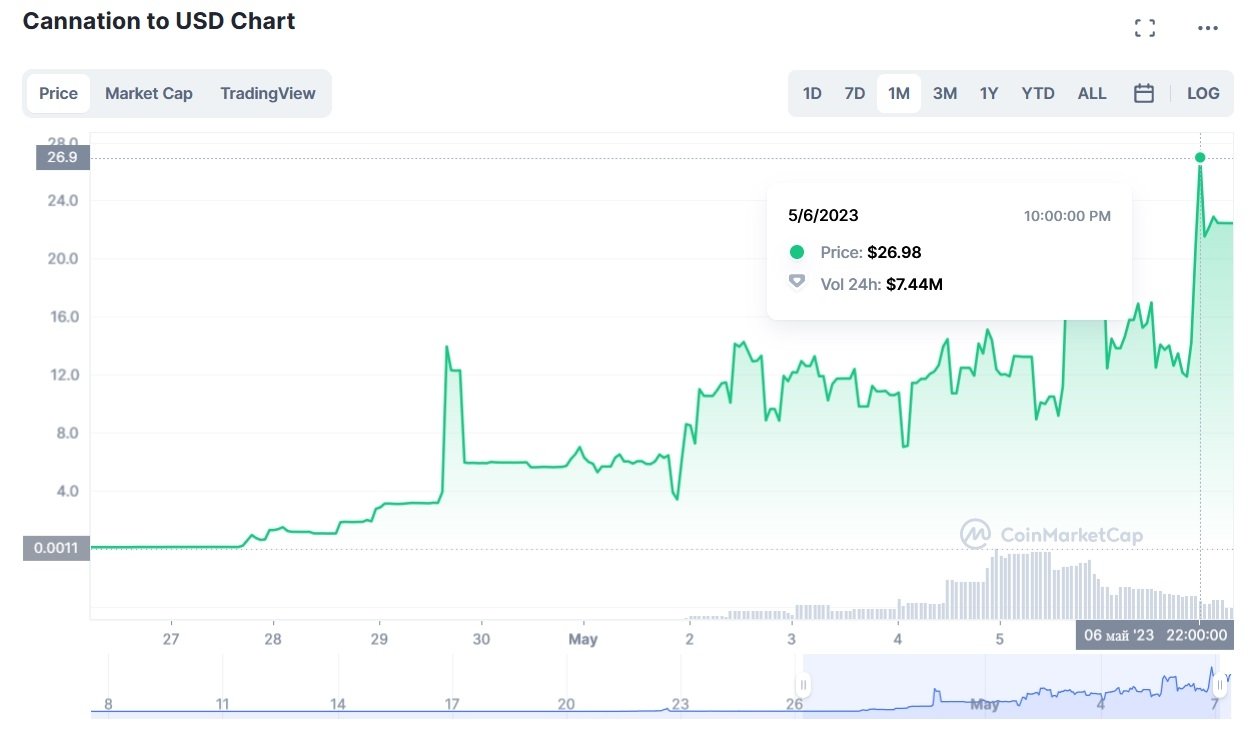
Task: Click the 24.0 label on the price axis
Action: click(x=62, y=200)
